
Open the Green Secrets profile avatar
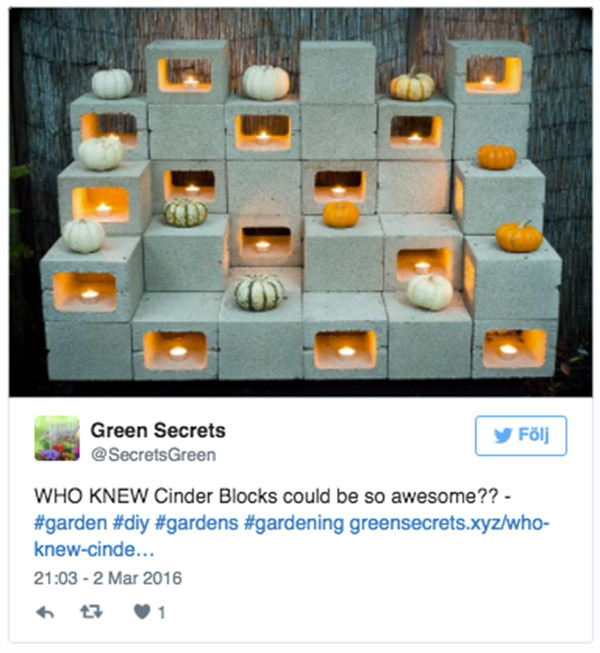57,438
